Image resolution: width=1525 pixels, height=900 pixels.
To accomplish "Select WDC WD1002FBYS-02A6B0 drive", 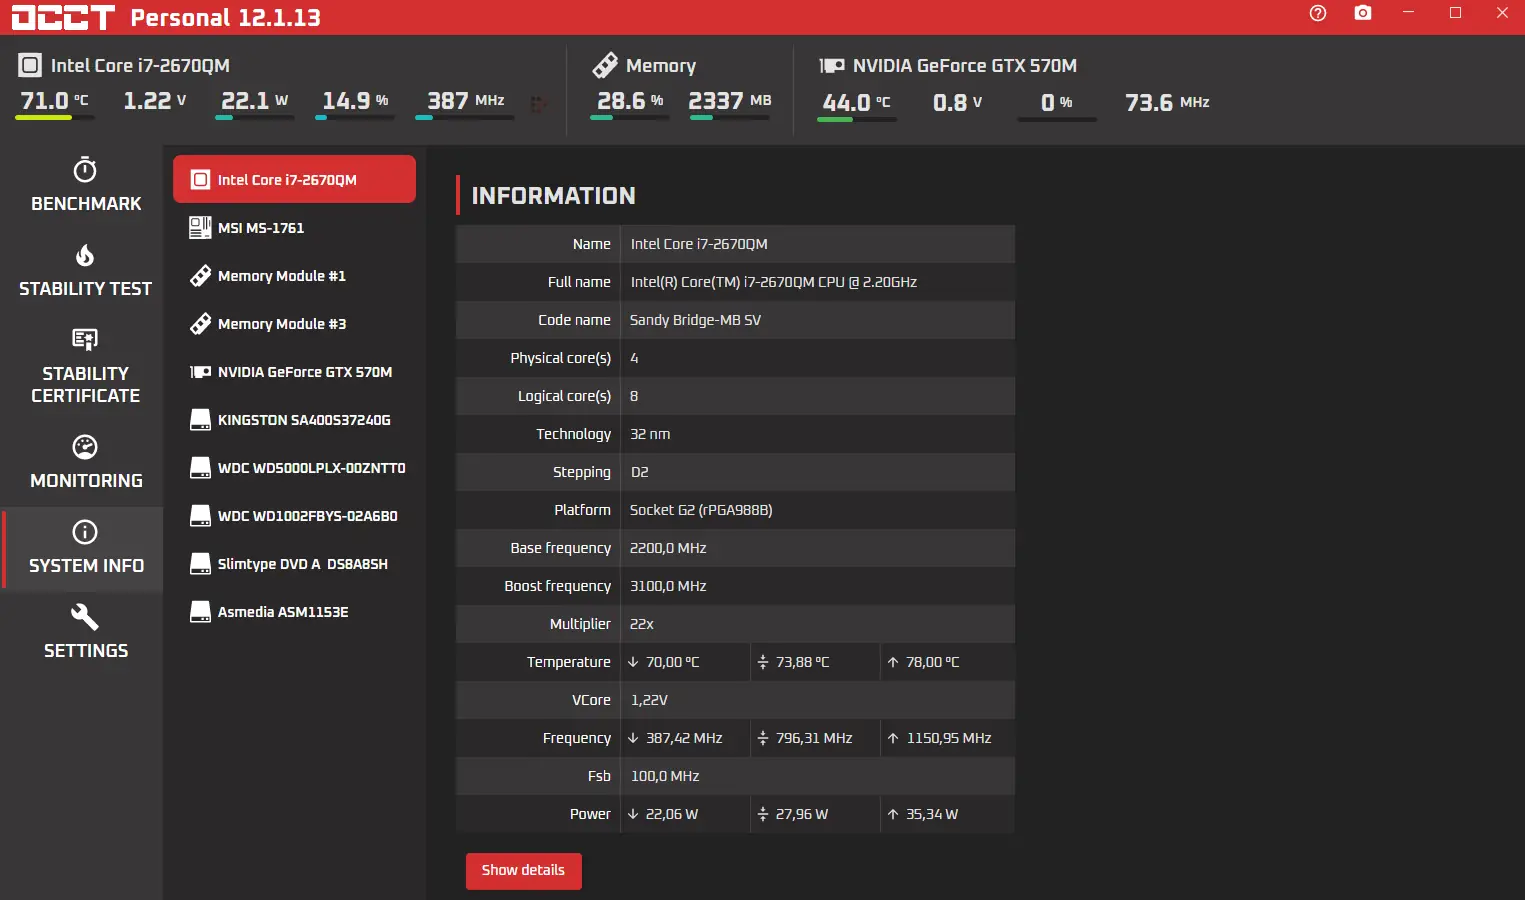I will [x=294, y=516].
